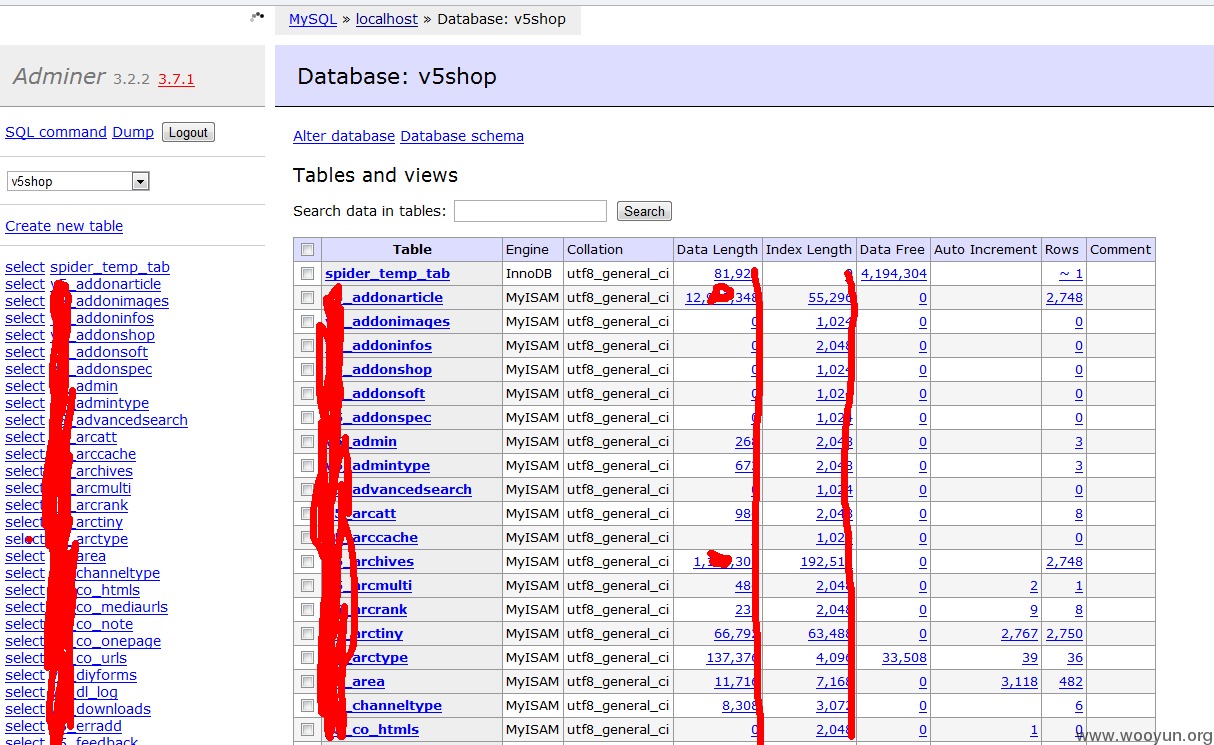
Task: Click the 3.7.1 version update link
Action: (176, 79)
